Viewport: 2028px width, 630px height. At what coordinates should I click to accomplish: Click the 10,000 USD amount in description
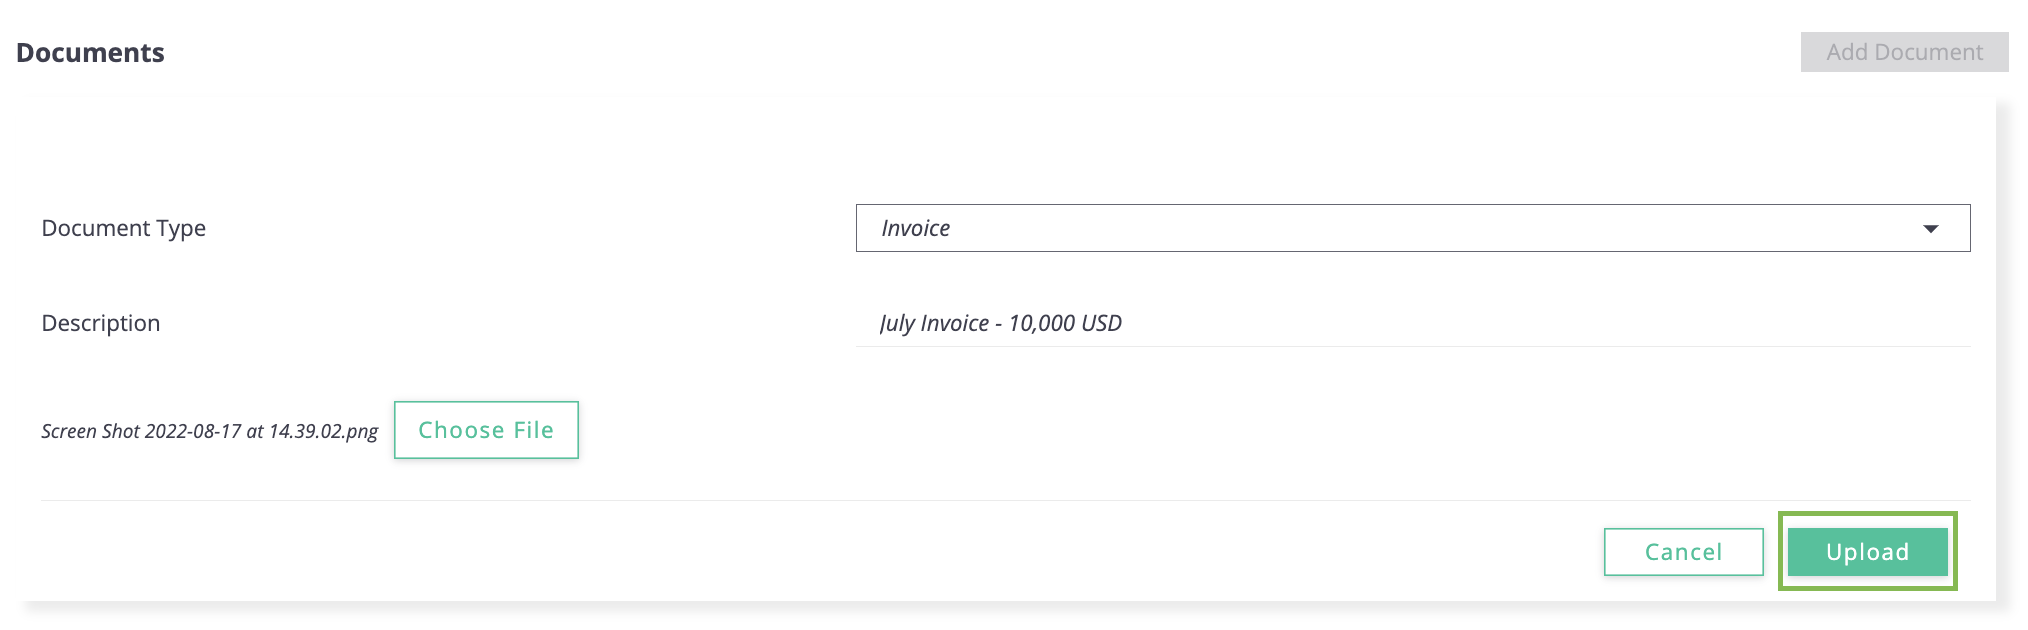coord(1065,323)
